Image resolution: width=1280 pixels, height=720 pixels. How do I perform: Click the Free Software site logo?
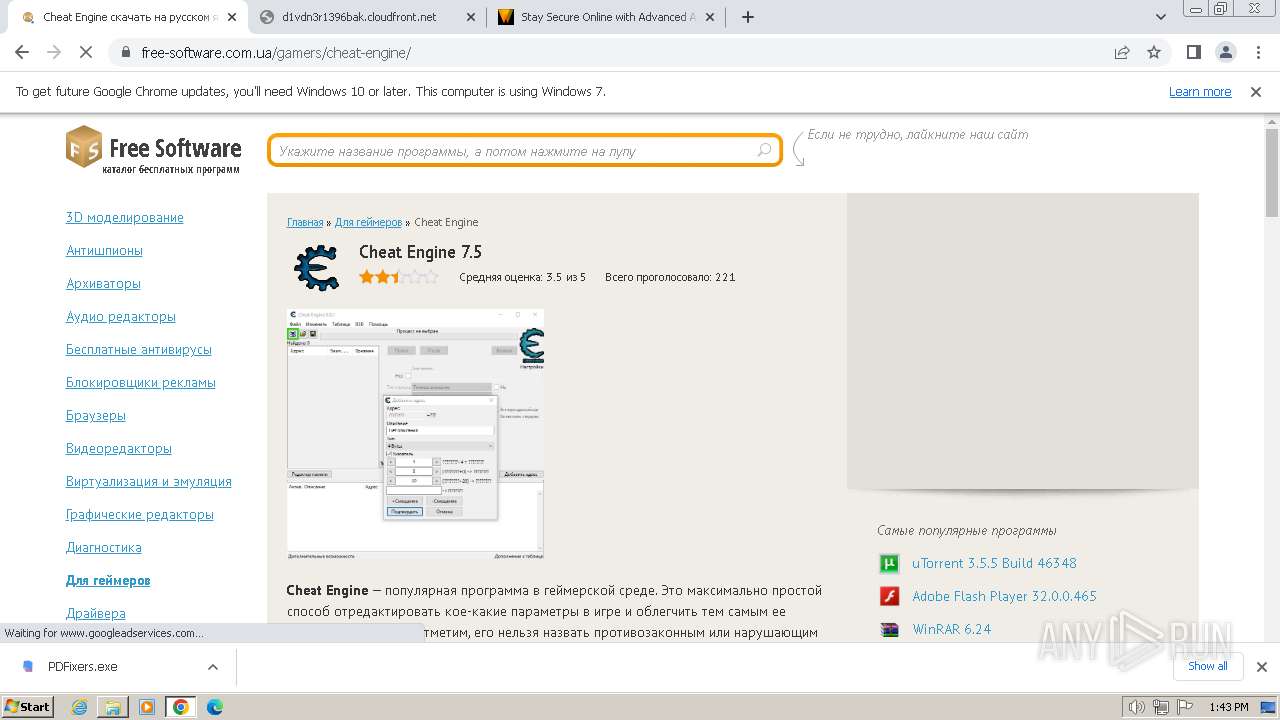pyautogui.click(x=154, y=149)
